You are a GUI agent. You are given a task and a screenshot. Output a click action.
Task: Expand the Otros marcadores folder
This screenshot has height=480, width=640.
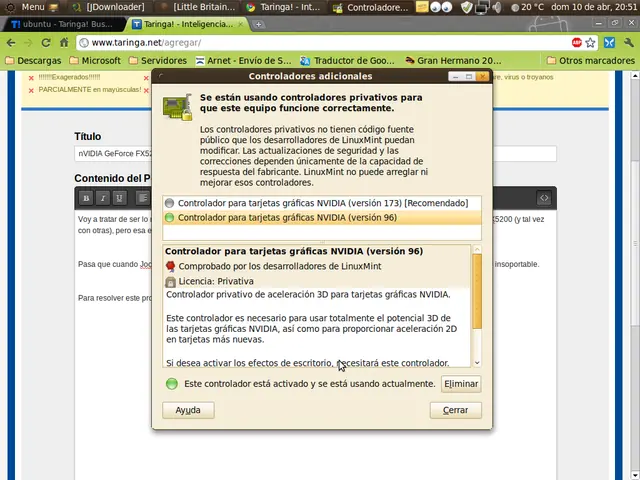point(591,61)
